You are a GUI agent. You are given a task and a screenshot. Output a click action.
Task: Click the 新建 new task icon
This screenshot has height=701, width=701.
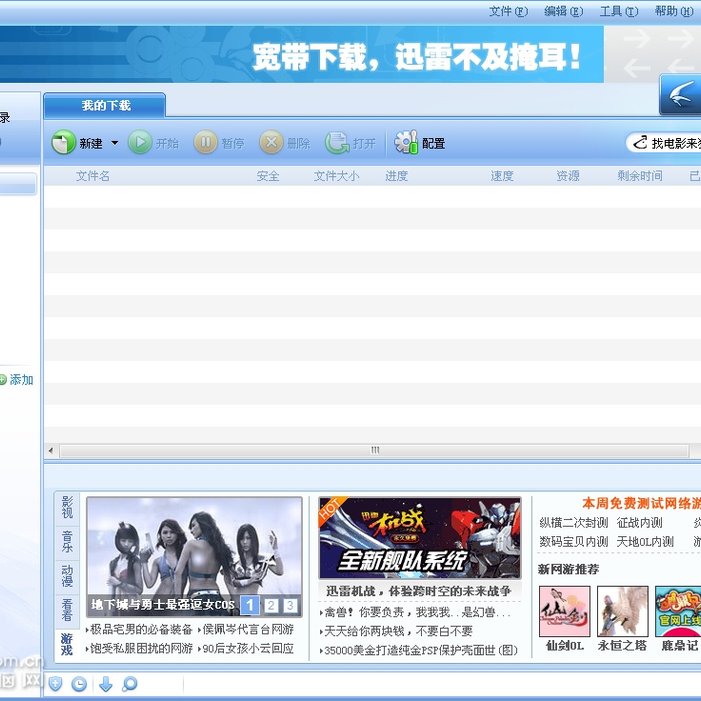pos(63,143)
